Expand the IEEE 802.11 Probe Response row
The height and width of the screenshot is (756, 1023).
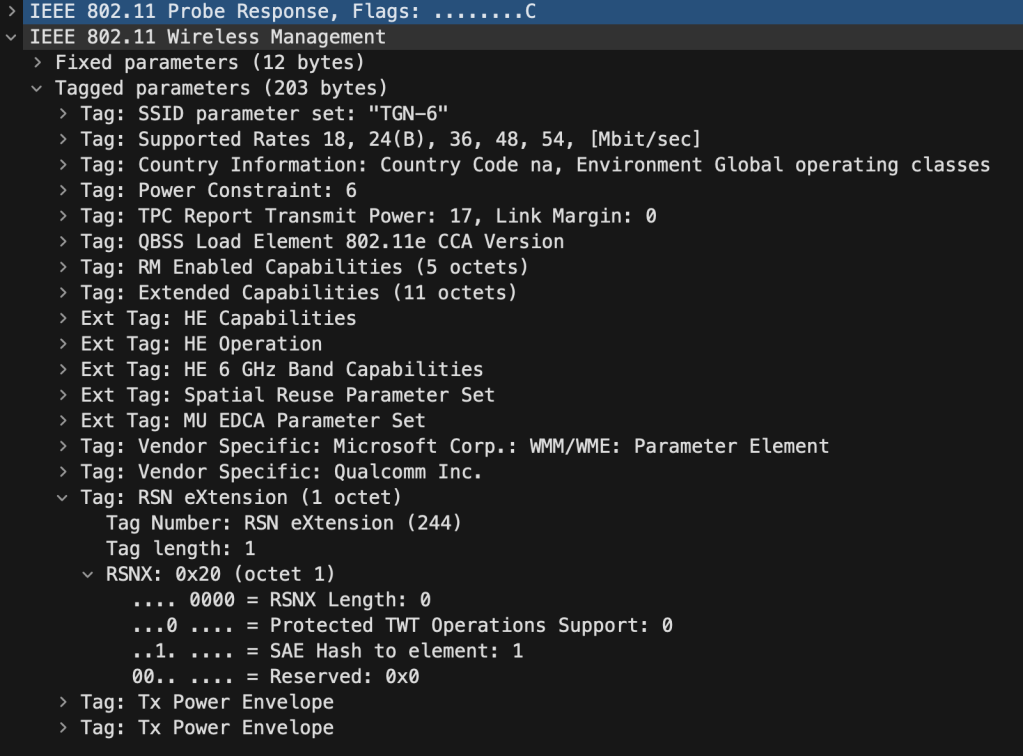pyautogui.click(x=11, y=11)
